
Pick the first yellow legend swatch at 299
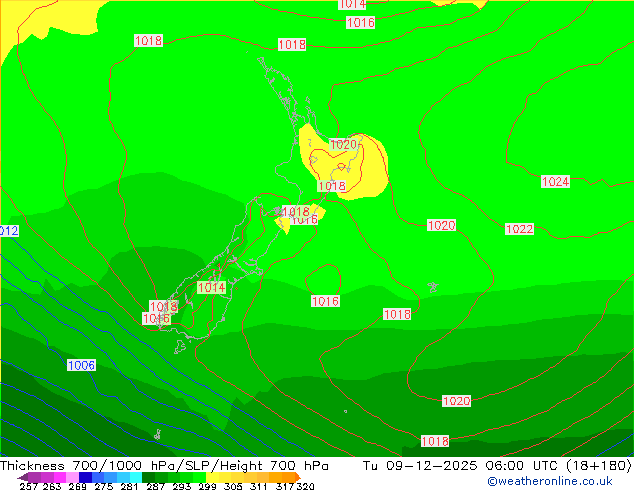coord(212,477)
